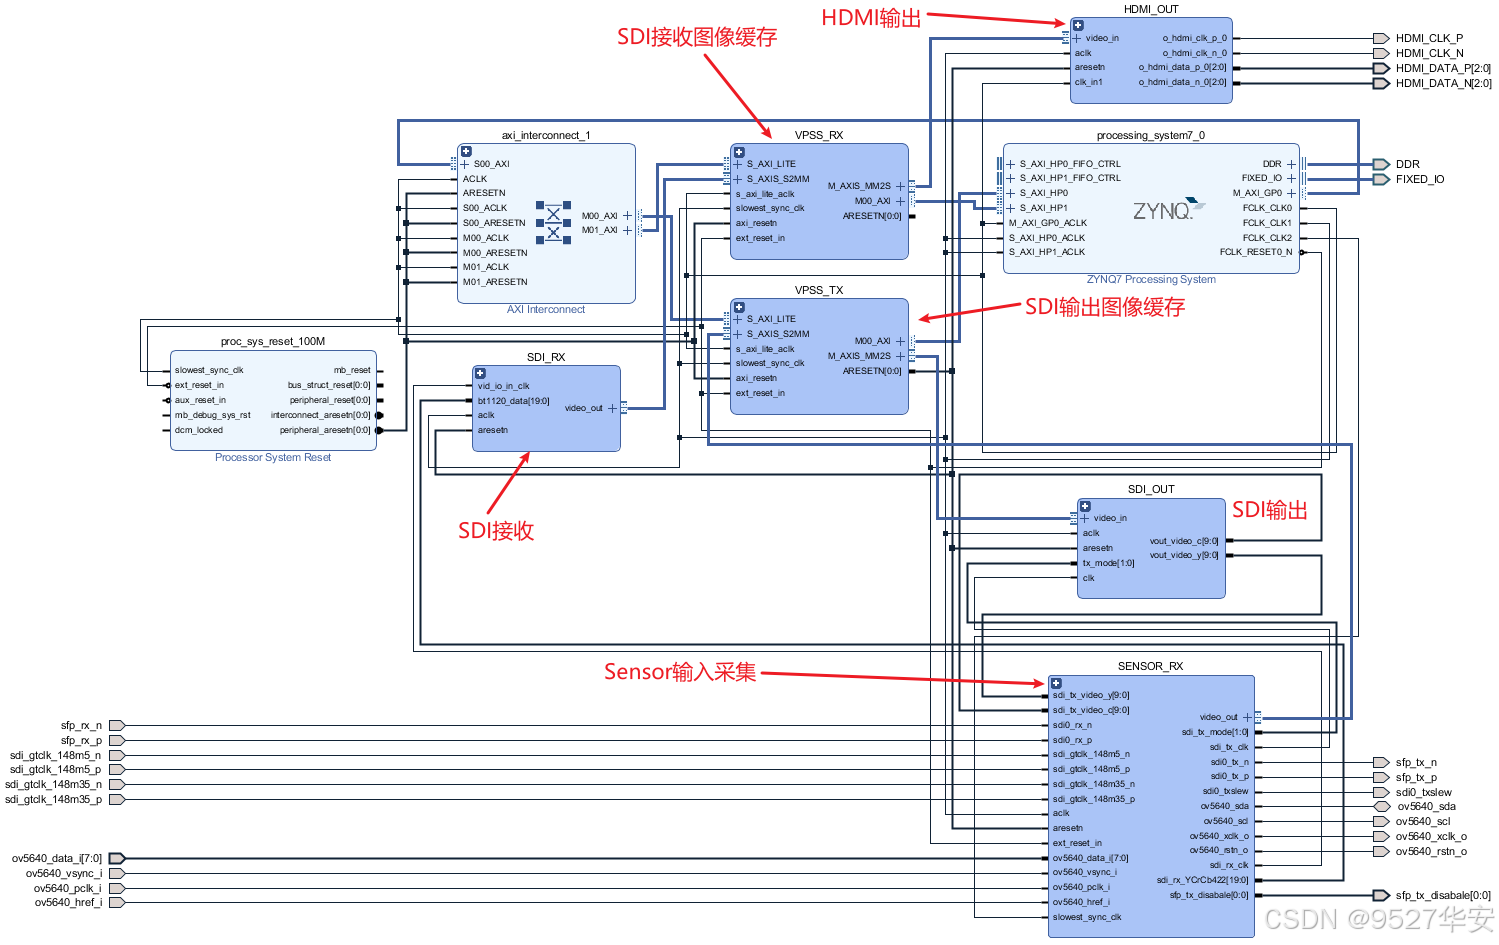Collapse the axi_interconnect_1 block icon

[x=466, y=152]
